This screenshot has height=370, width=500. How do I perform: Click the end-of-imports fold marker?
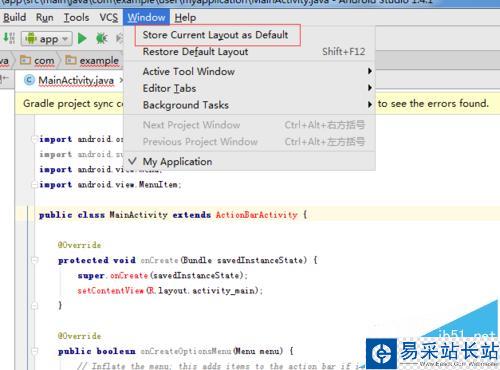tap(34, 185)
